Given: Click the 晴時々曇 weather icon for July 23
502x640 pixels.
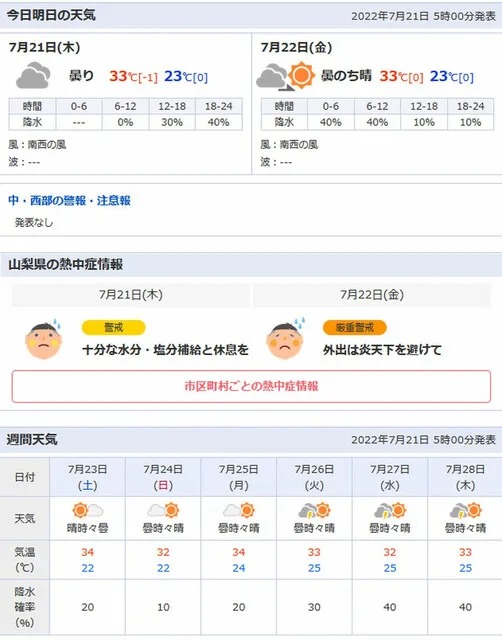Looking at the screenshot, I should pyautogui.click(x=87, y=510).
